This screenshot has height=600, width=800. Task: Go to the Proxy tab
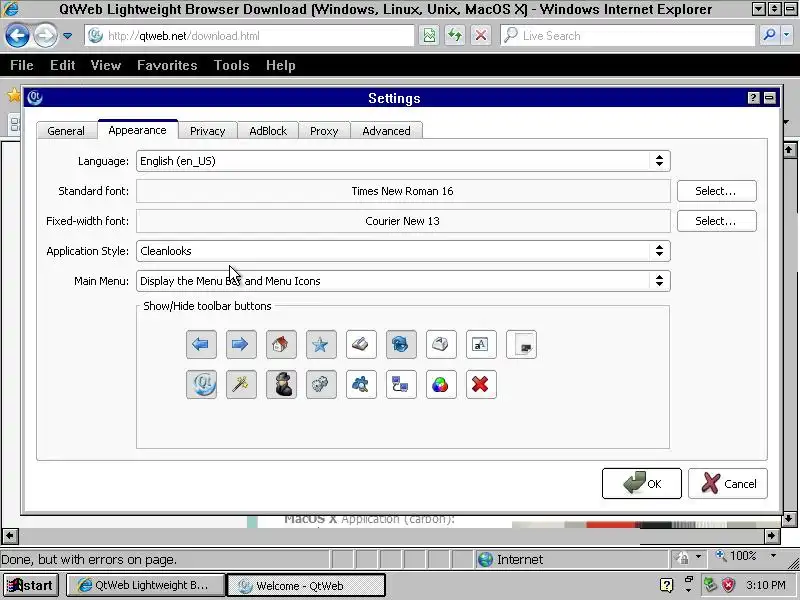coord(324,131)
